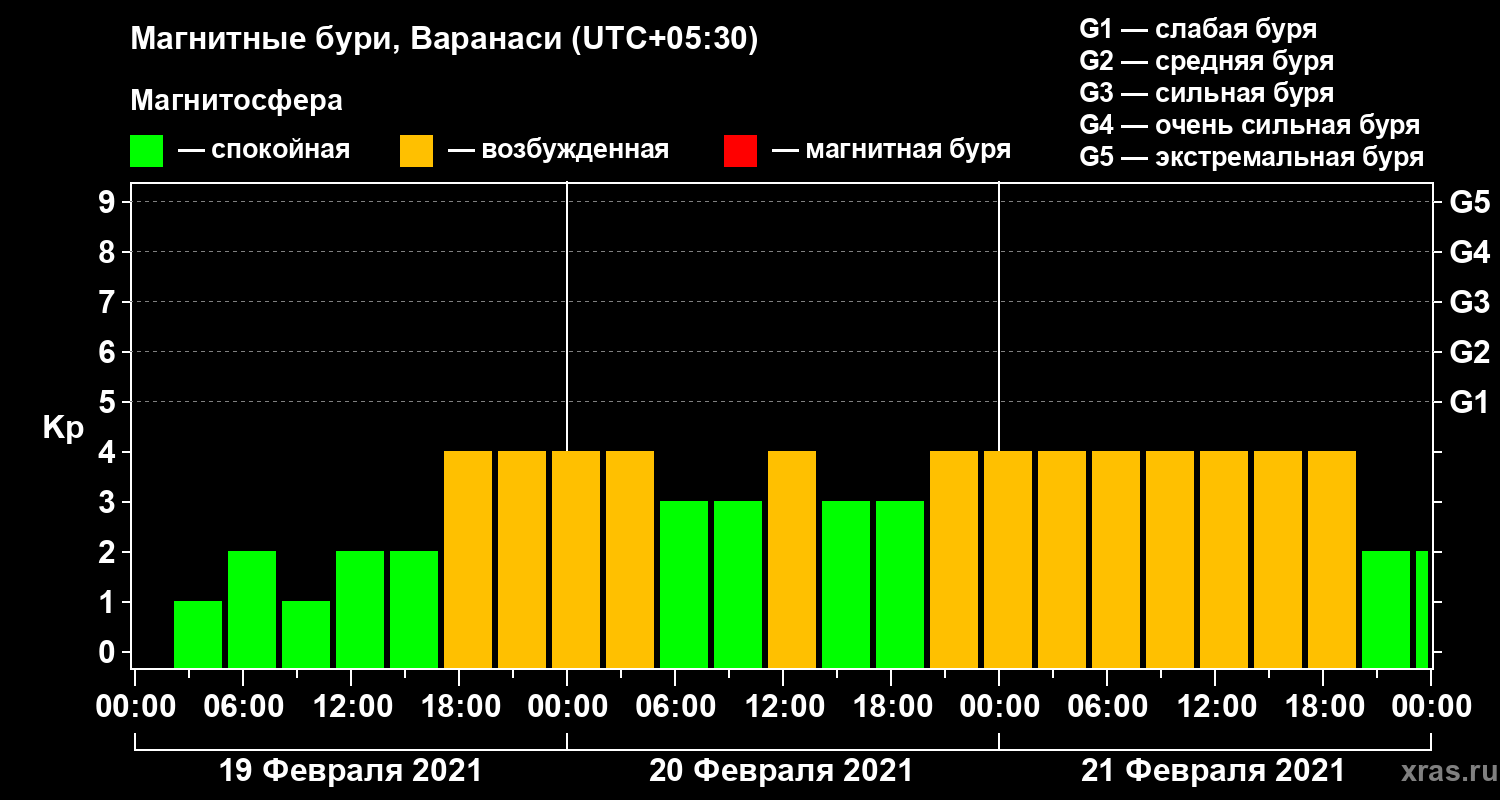Click the '18:00' time label under 21 February
The width and height of the screenshot is (1500, 800).
coord(1323,706)
